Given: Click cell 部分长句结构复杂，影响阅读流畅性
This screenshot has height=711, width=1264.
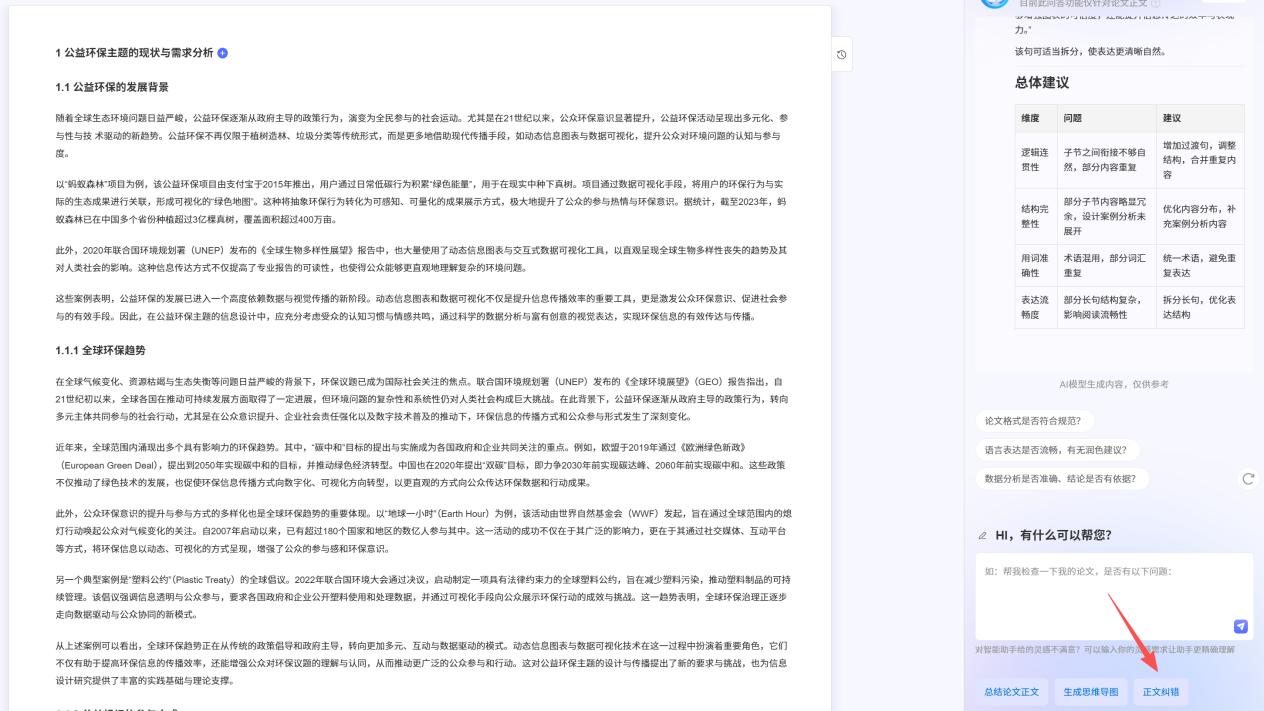Looking at the screenshot, I should tap(1106, 308).
